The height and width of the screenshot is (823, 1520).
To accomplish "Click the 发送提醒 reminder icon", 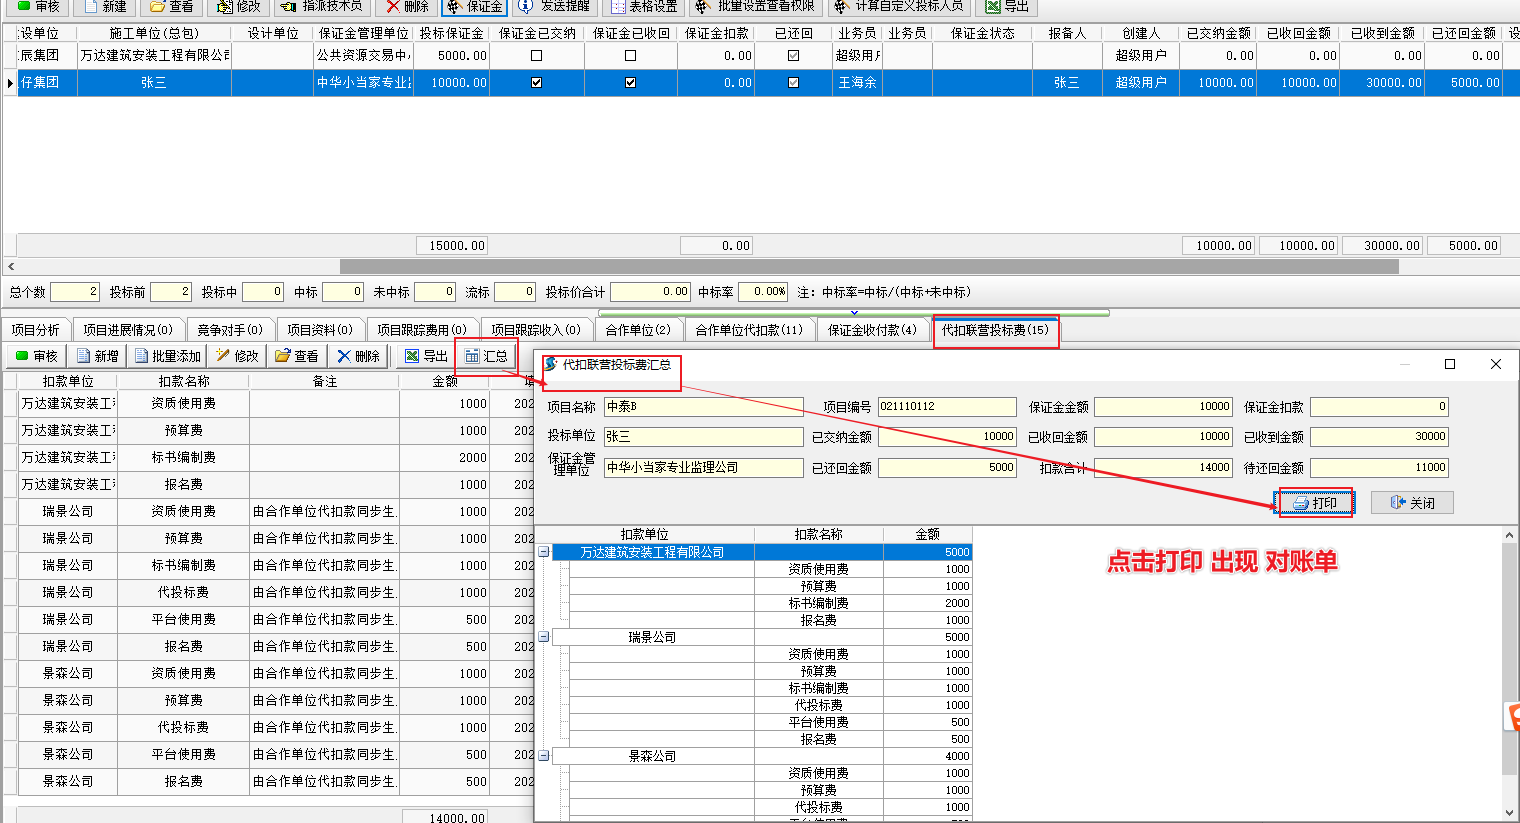I will (554, 6).
